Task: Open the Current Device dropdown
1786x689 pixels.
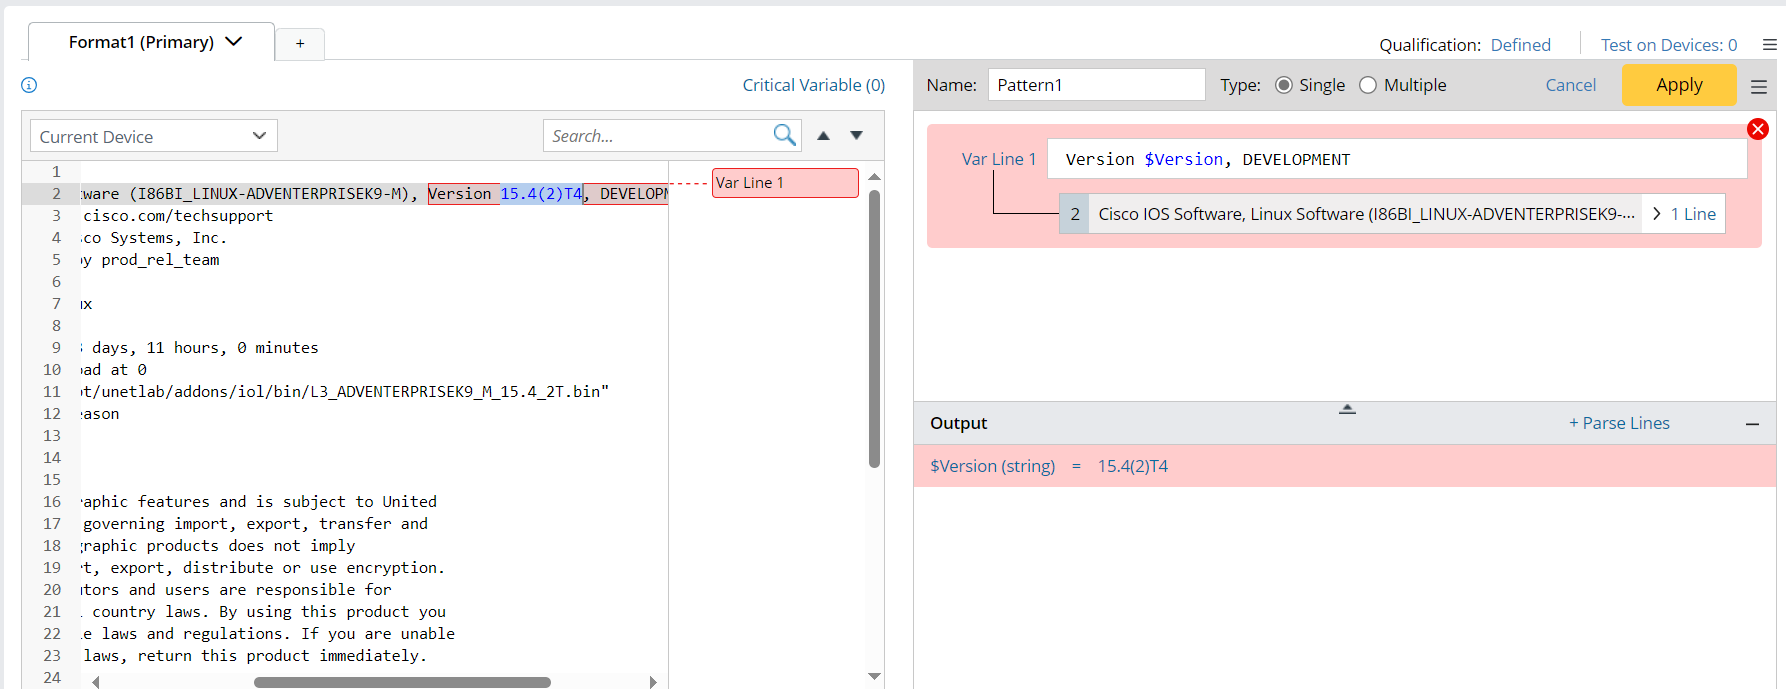Action: [x=154, y=136]
